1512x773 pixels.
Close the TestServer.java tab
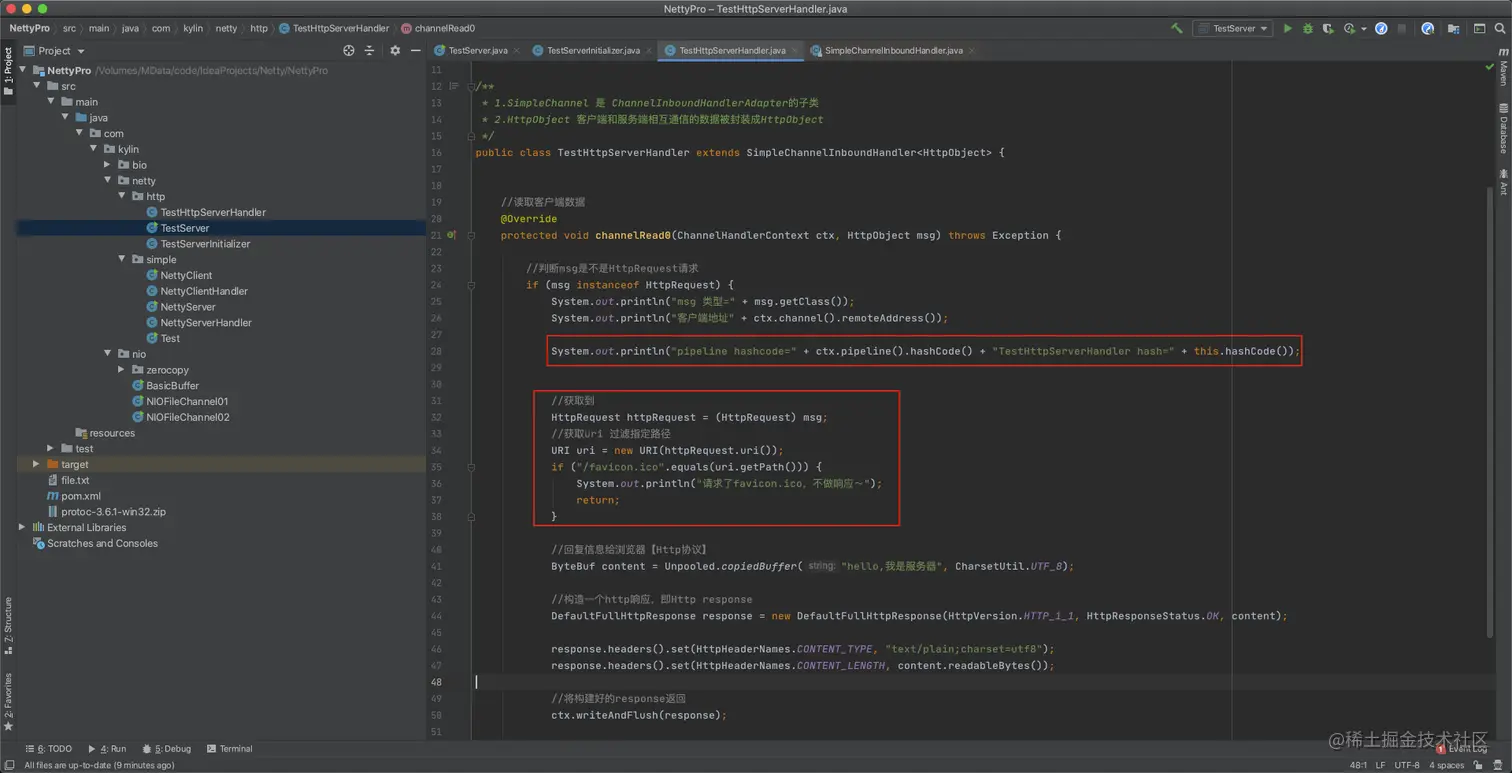click(517, 50)
